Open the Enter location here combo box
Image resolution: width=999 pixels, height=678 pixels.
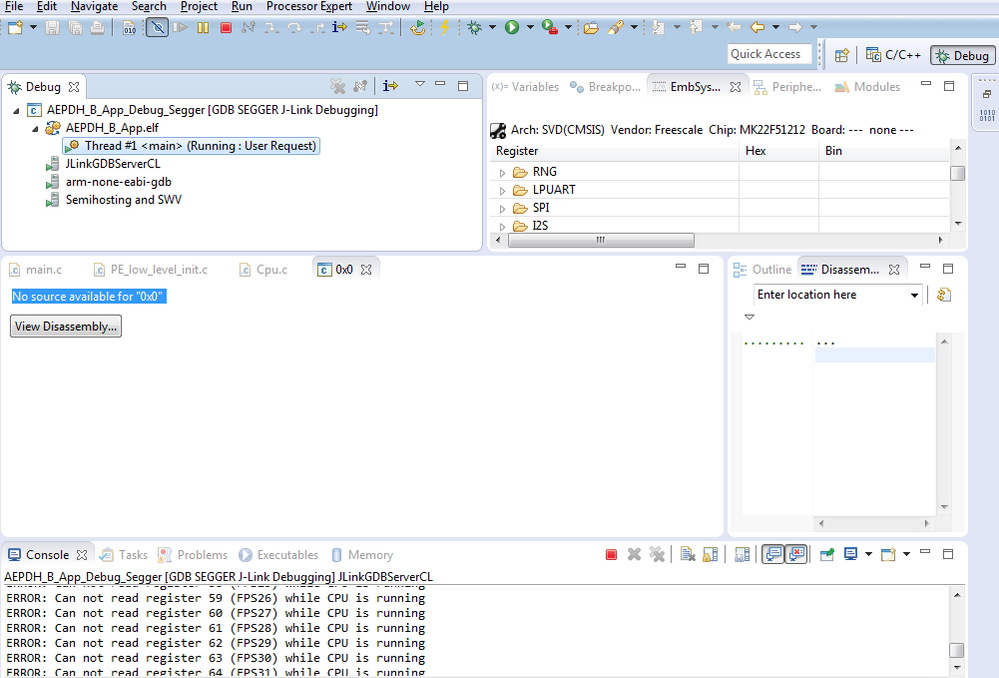(x=837, y=295)
